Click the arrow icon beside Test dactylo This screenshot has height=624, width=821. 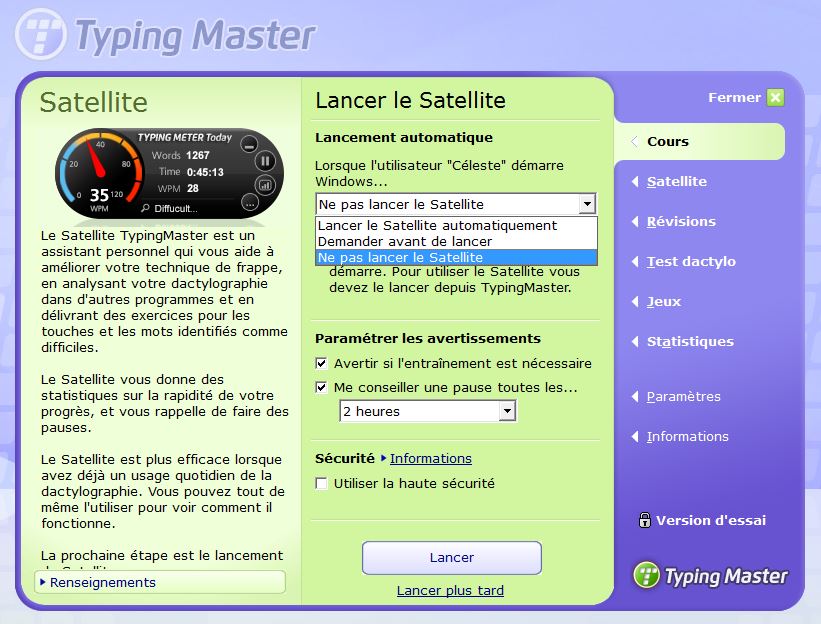pyautogui.click(x=635, y=261)
